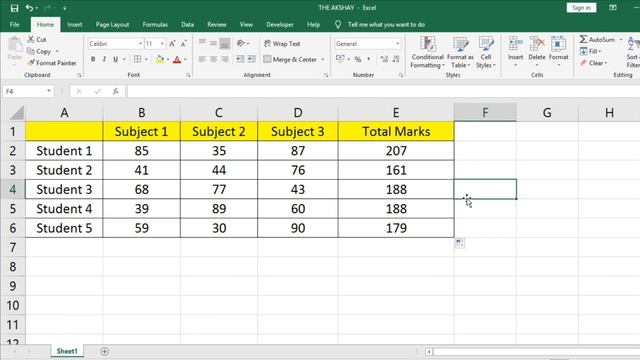
Task: Click the Undo arrow icon
Action: (x=29, y=8)
